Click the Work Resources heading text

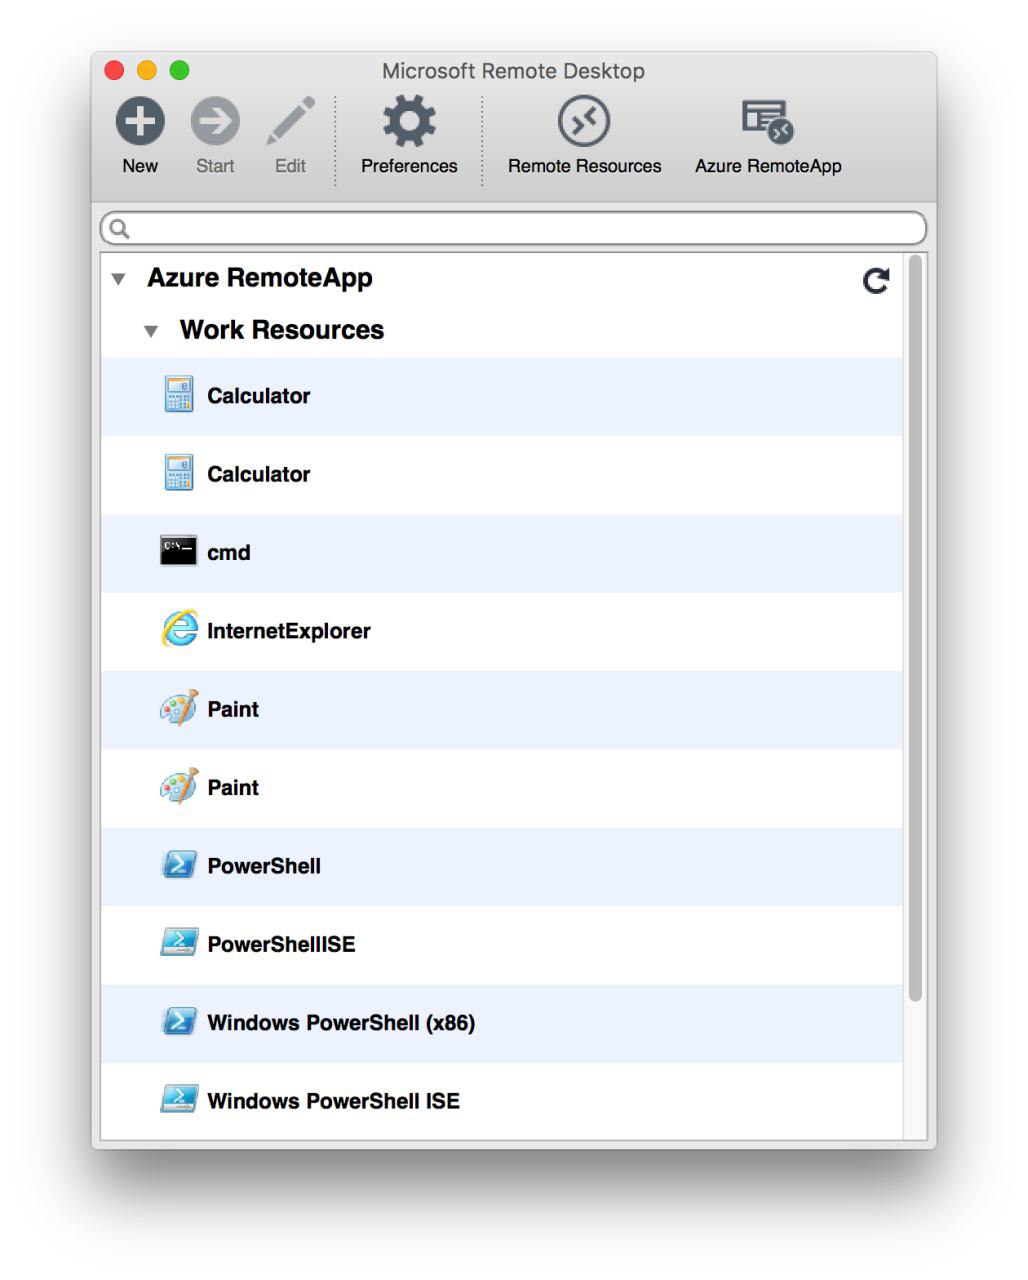point(282,330)
